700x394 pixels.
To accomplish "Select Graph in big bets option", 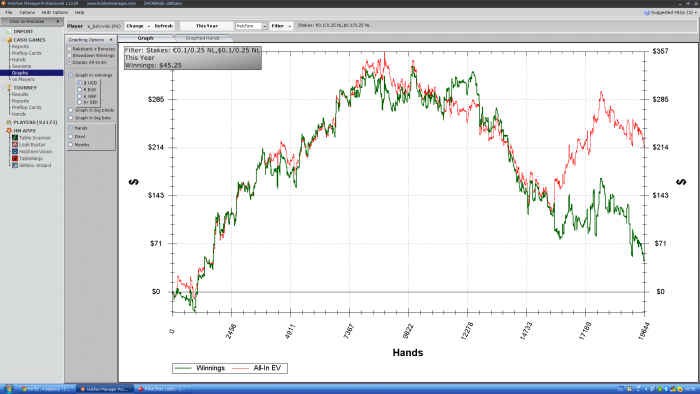I will [x=71, y=118].
